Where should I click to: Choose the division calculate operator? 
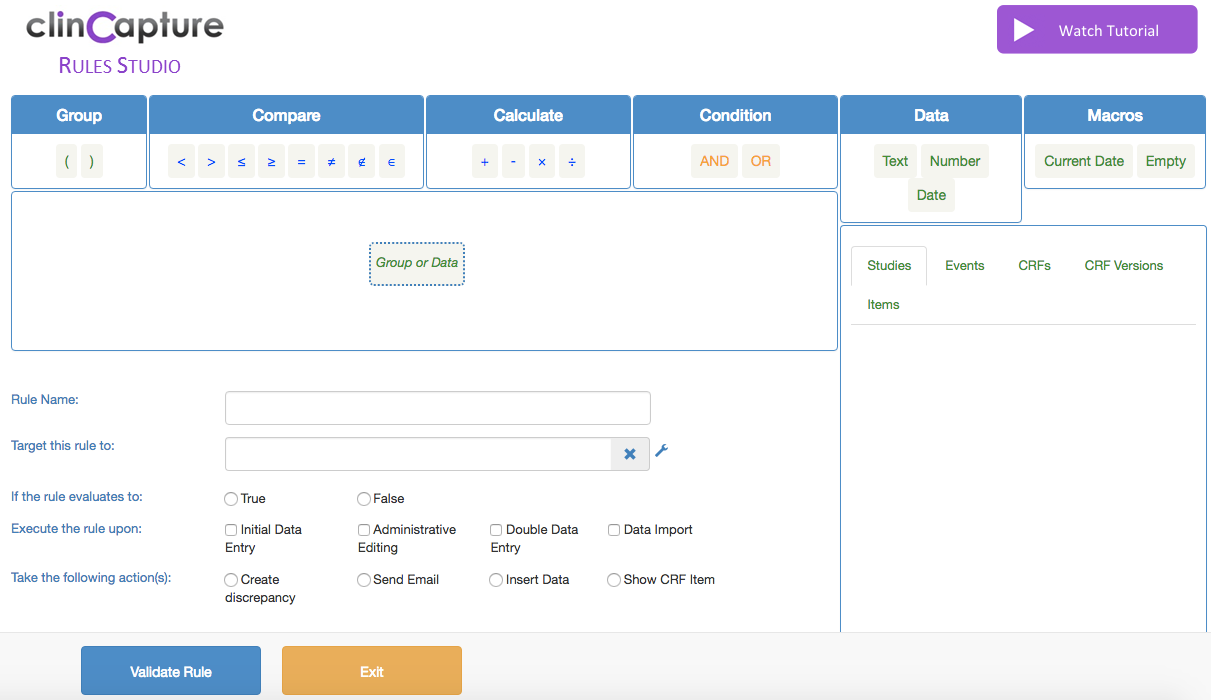572,161
